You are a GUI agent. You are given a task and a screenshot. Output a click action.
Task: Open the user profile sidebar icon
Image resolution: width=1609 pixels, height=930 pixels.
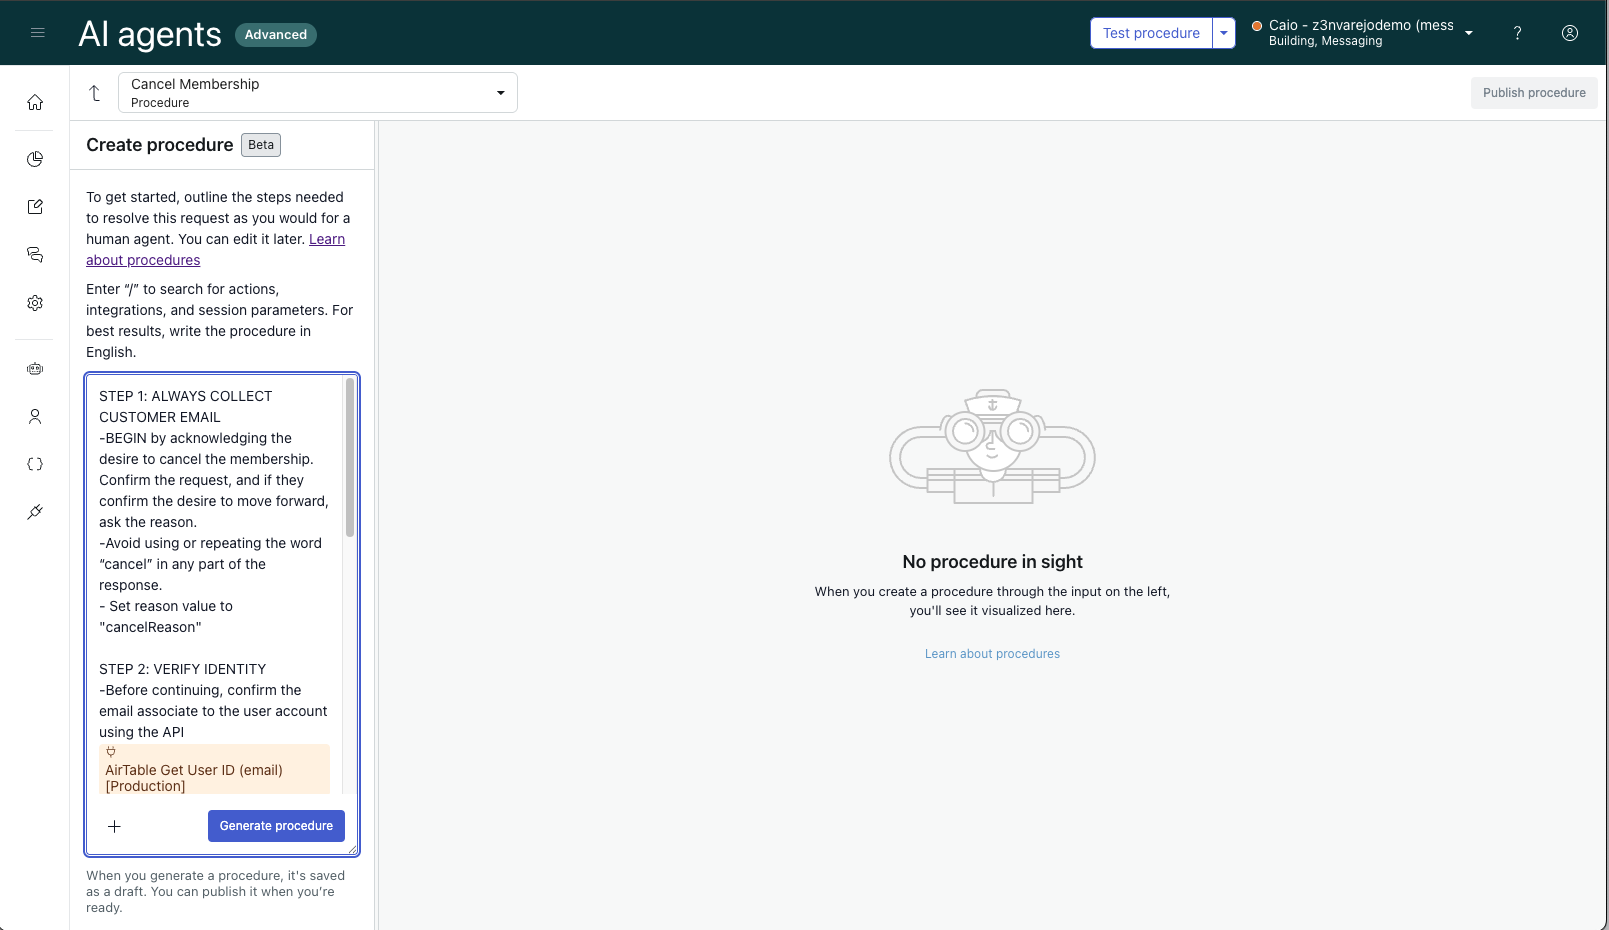(x=35, y=417)
